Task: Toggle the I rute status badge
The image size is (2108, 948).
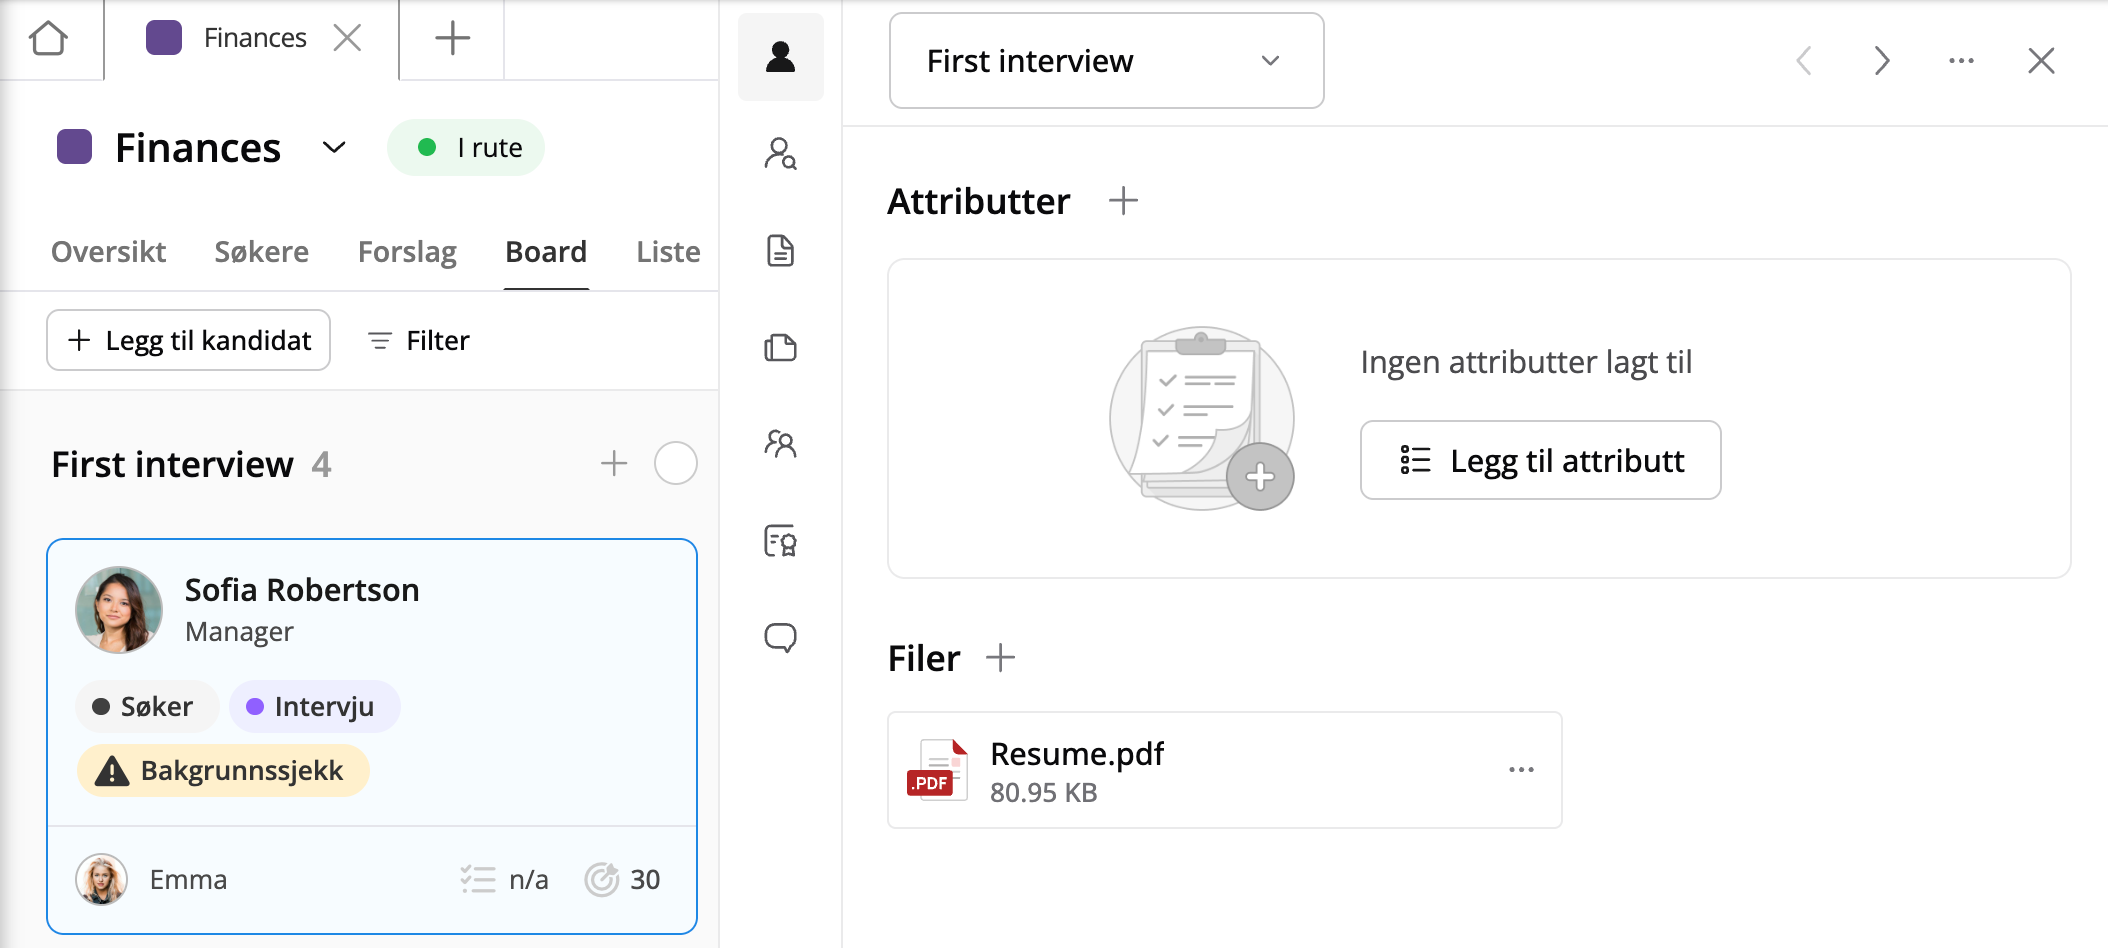Action: tap(466, 148)
